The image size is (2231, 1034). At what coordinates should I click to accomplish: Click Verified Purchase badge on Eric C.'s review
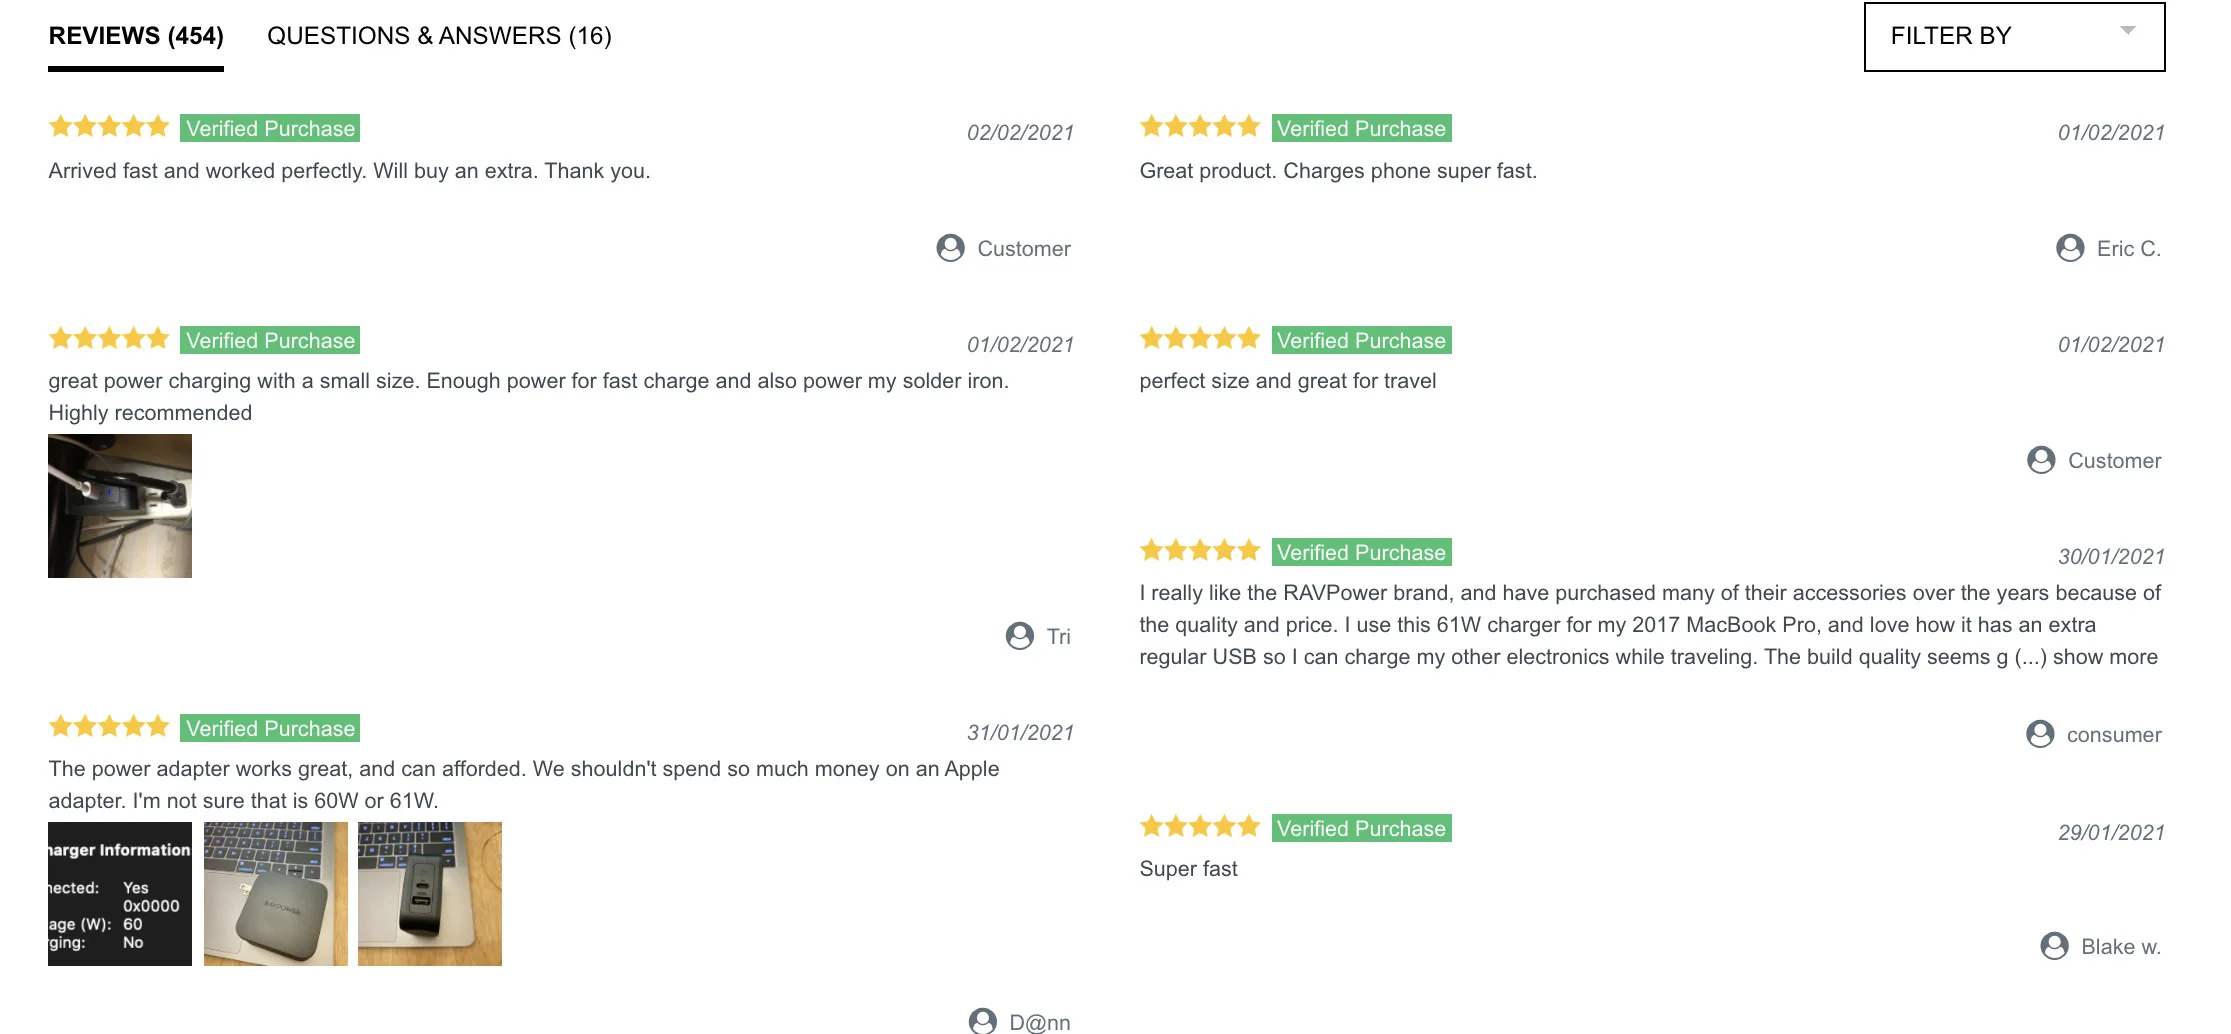tap(1361, 129)
